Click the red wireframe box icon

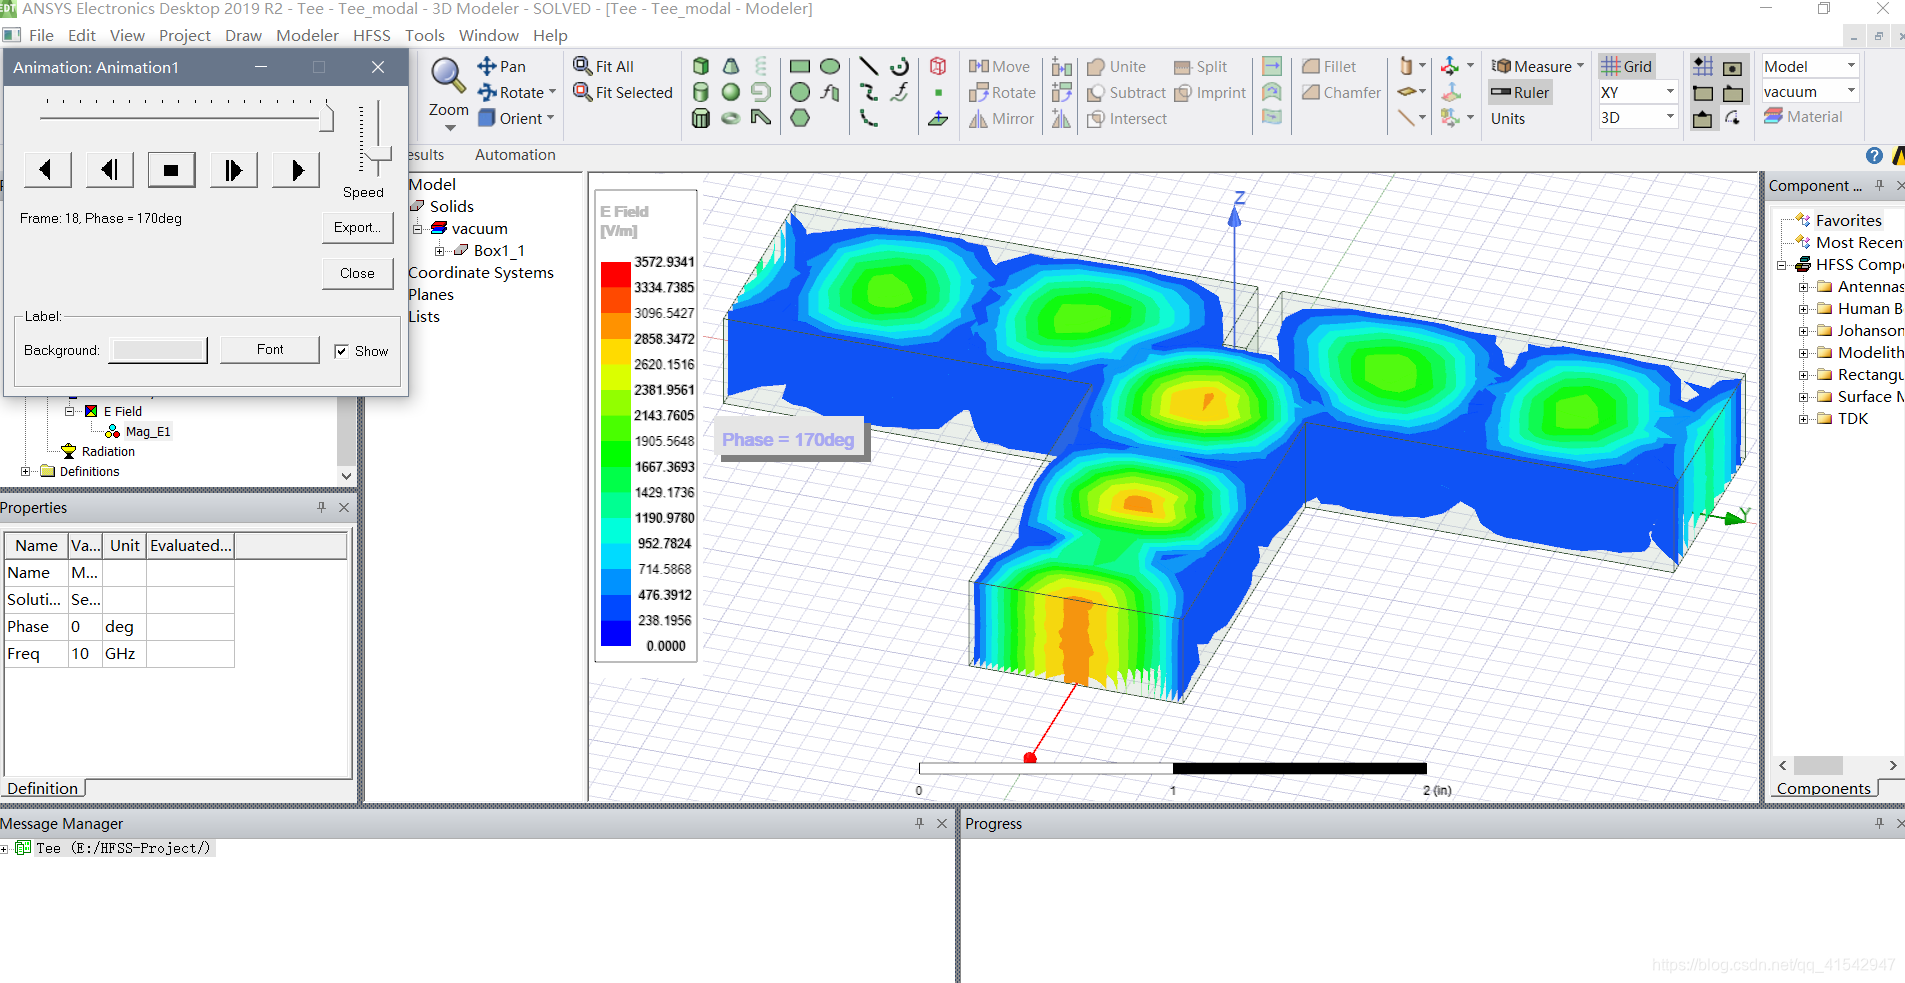click(938, 66)
